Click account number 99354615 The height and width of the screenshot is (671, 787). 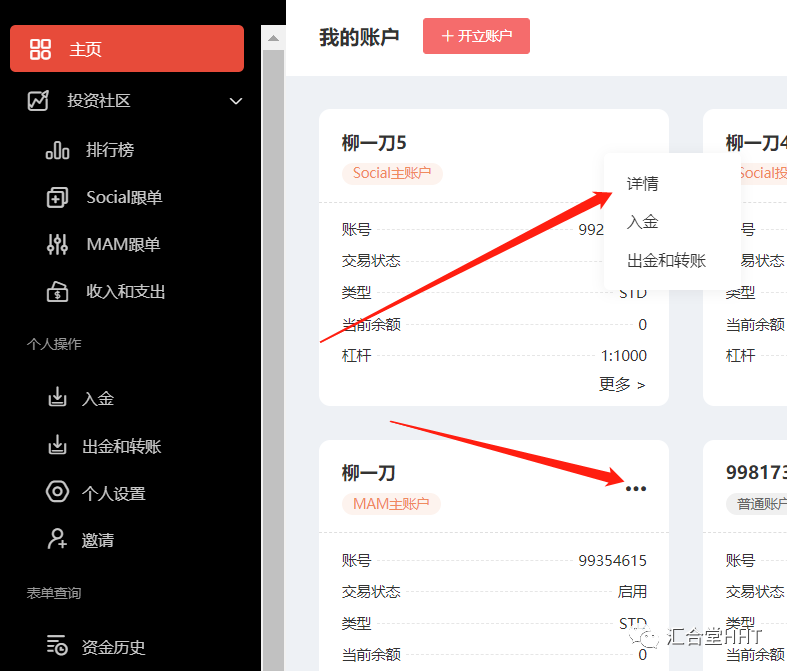point(612,561)
